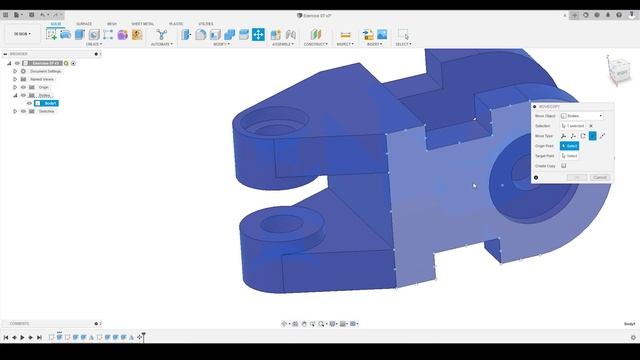Switch to the Utilities tab
640x360 pixels.
[x=206, y=24]
